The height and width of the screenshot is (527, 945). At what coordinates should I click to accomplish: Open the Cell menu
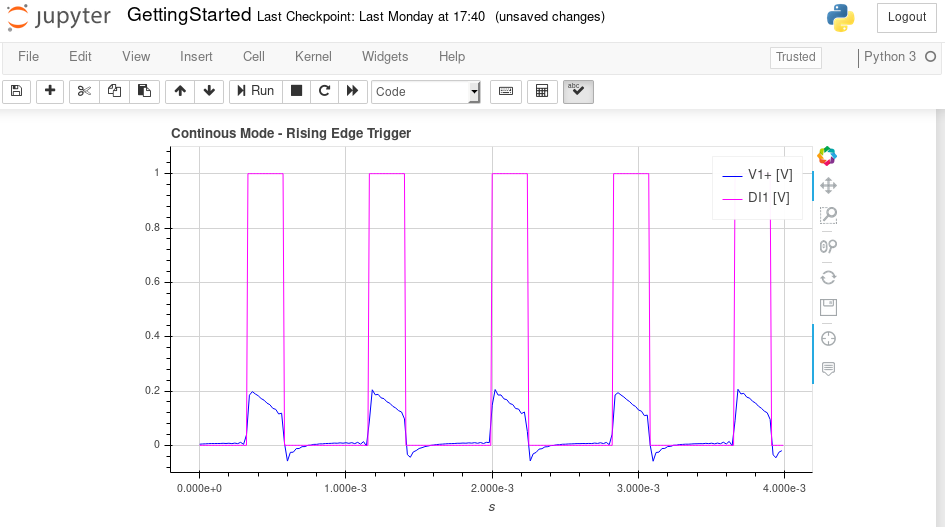(254, 57)
